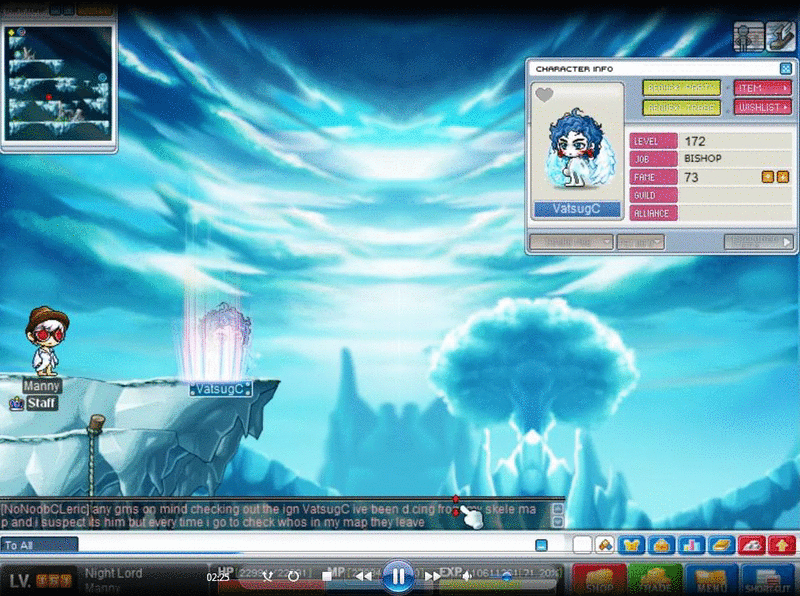Expand the first dropdown at Character Info bottom
Image resolution: width=800 pixels, height=596 pixels.
pos(571,241)
